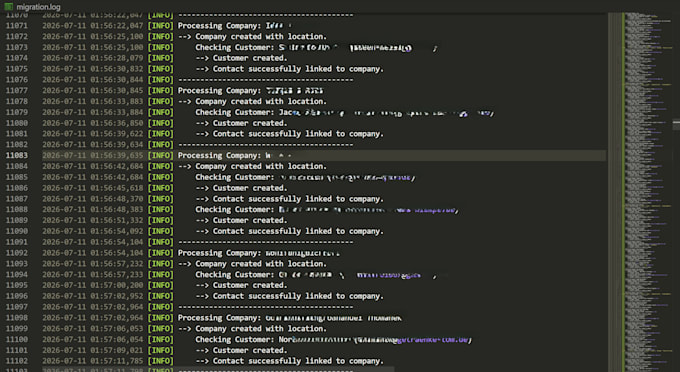680x372 pixels.
Task: Click timestamp 01:56:36,850 on line 11080
Action: point(117,123)
